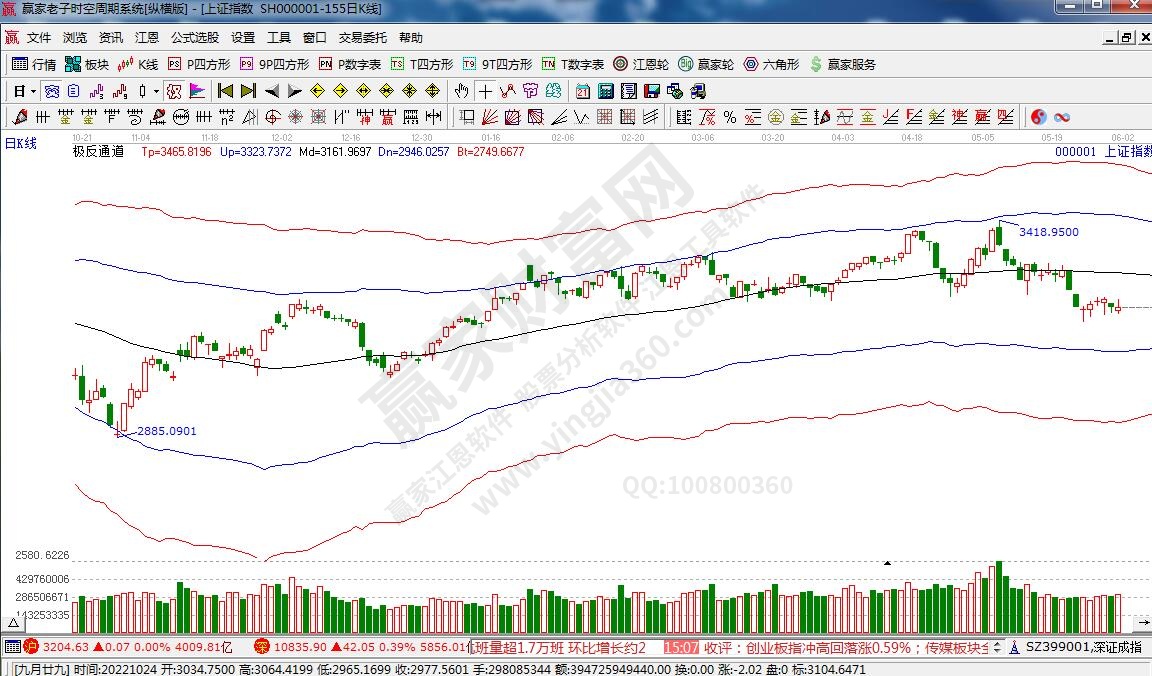Click the yin-yang icon in toolbar
The image size is (1152, 676).
1038,117
